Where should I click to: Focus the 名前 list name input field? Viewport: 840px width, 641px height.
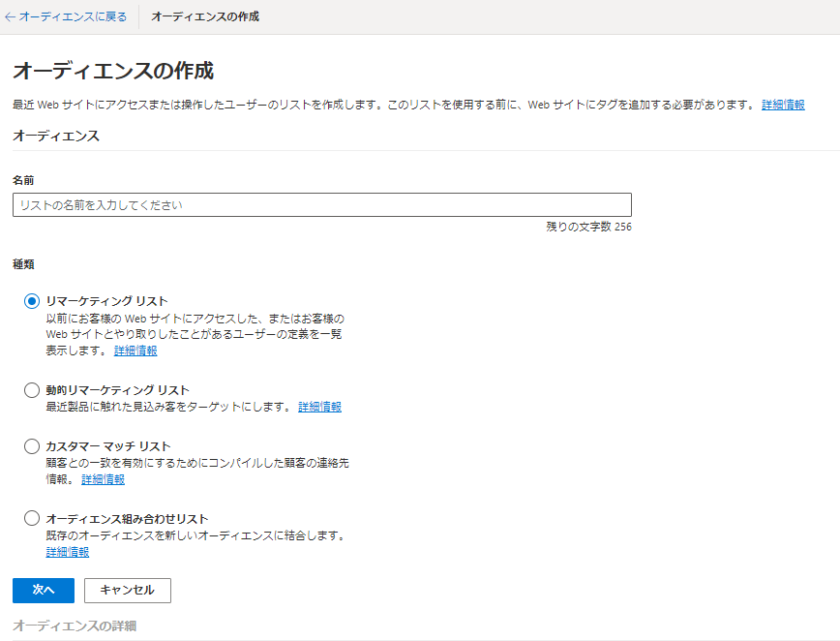[321, 205]
